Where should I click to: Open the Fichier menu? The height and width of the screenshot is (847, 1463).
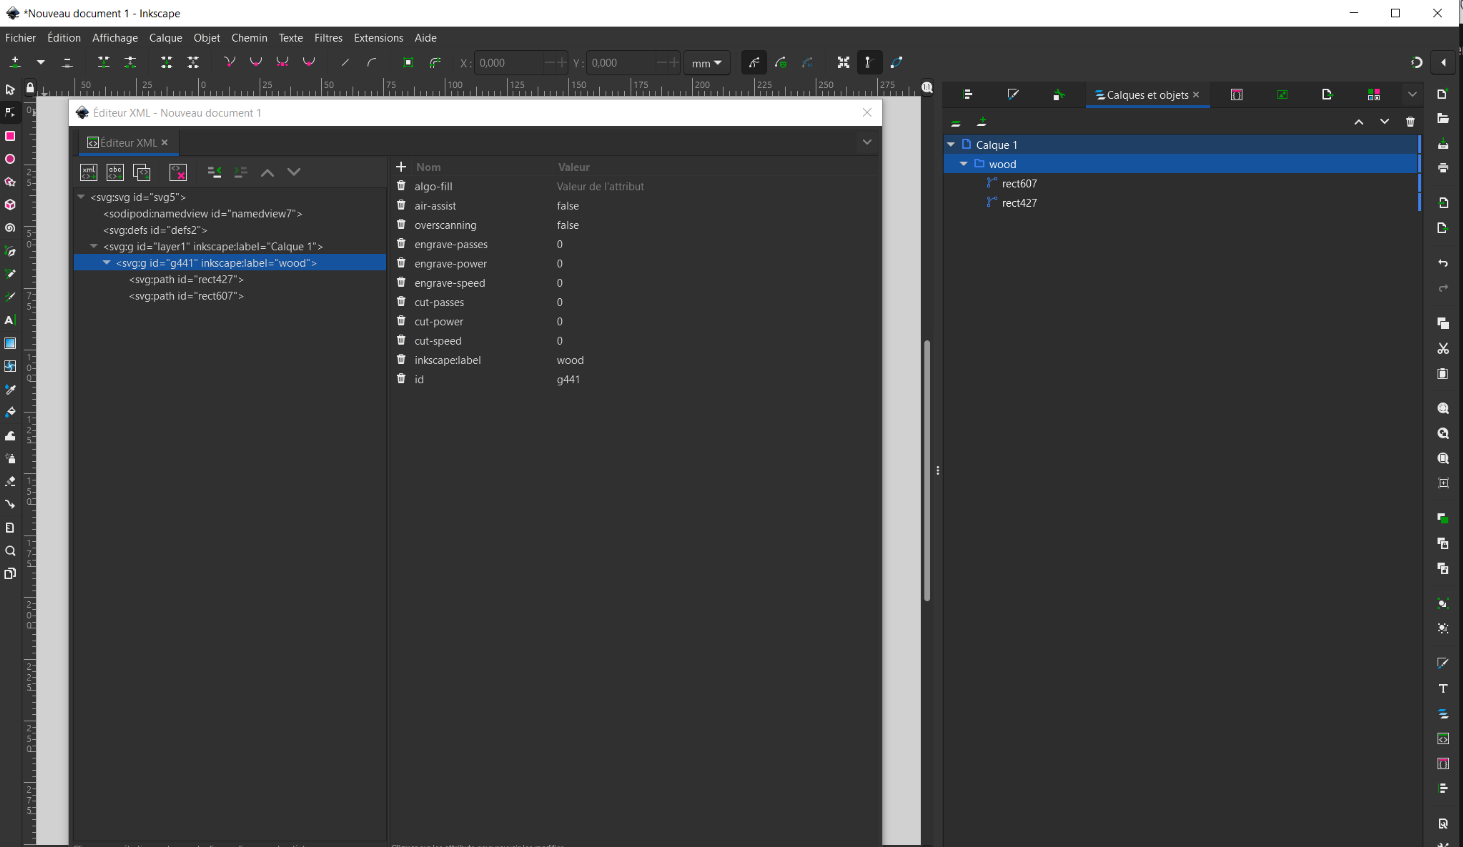(x=21, y=38)
